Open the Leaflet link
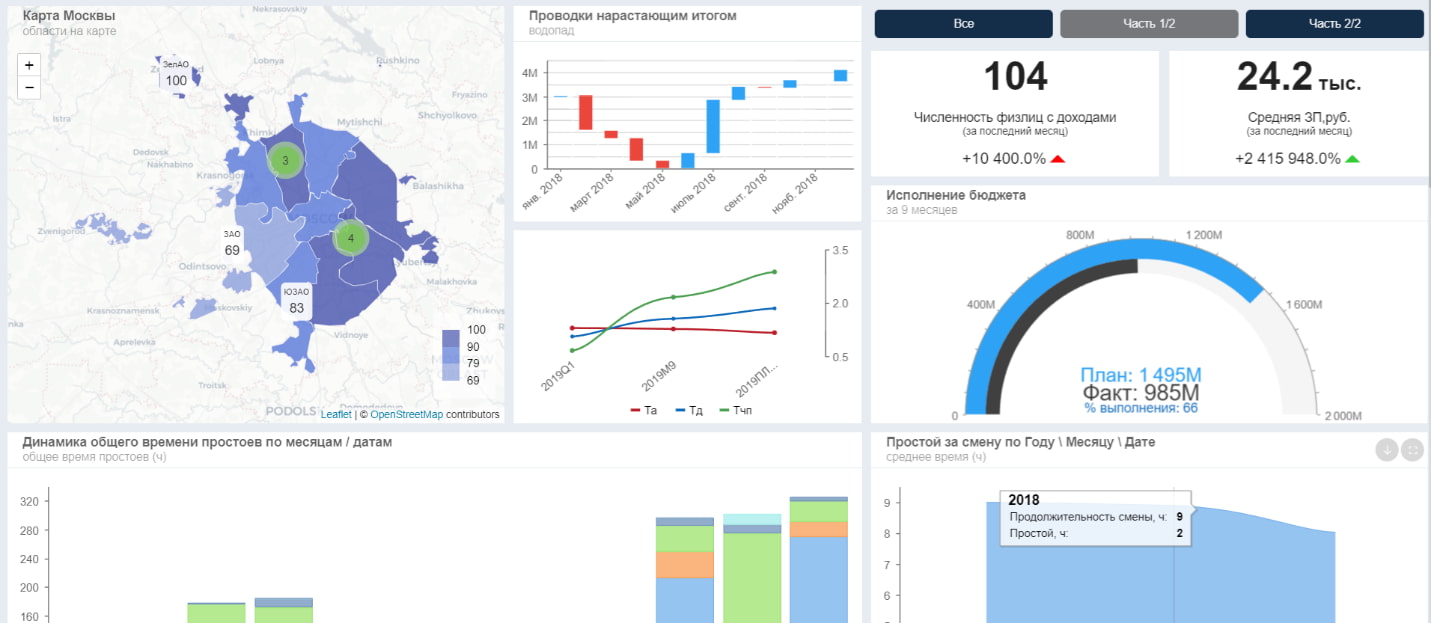1431x623 pixels. [336, 414]
